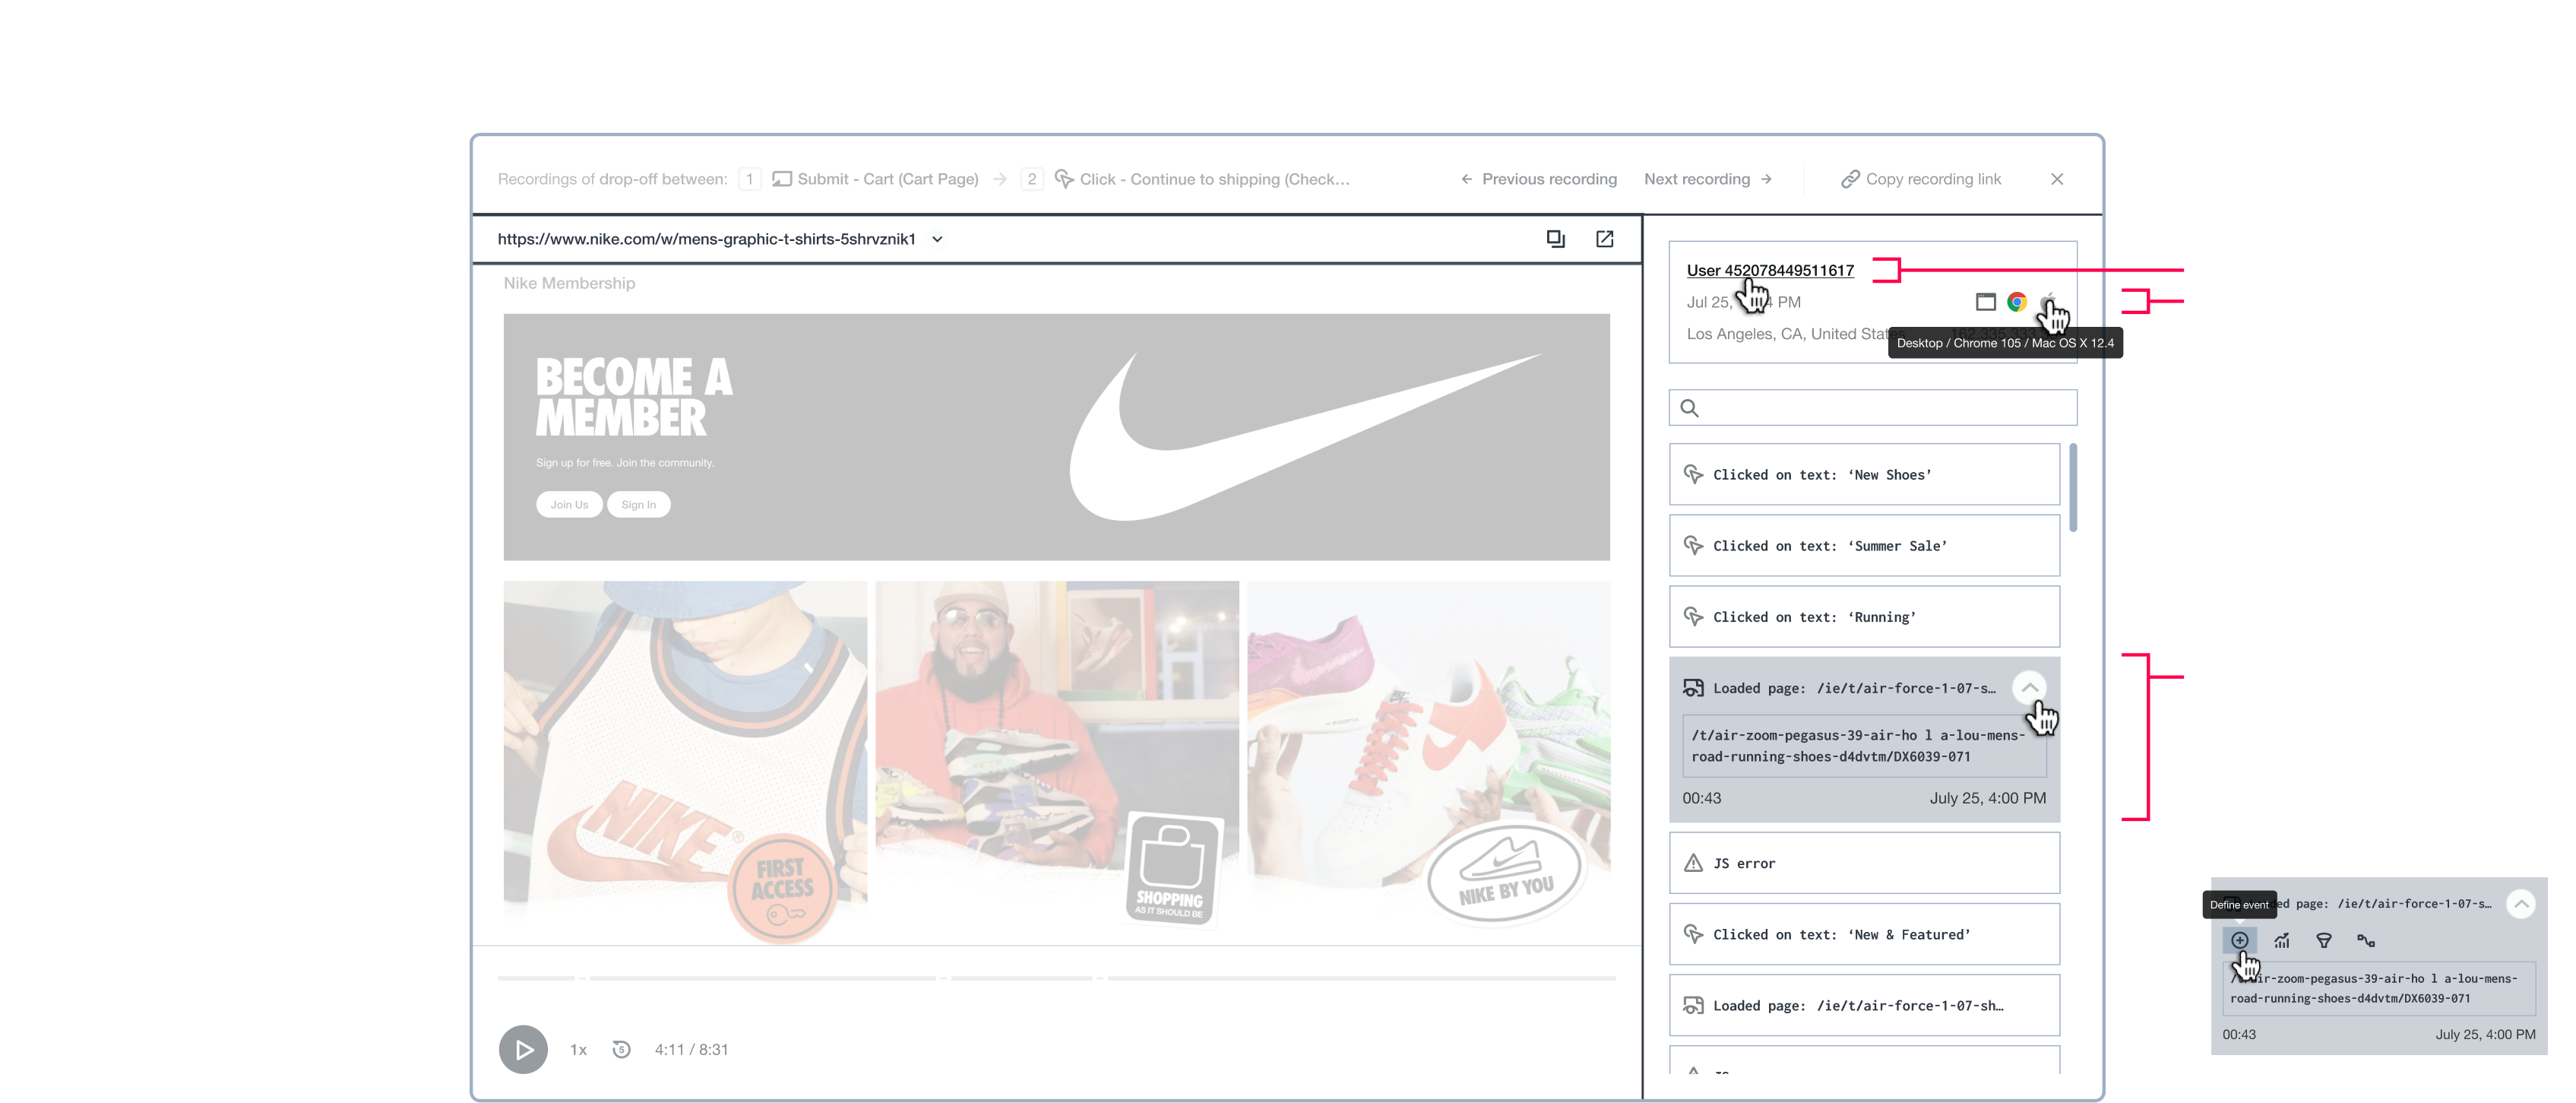Go to the Next recording
The height and width of the screenshot is (1103, 2576).
click(1708, 179)
